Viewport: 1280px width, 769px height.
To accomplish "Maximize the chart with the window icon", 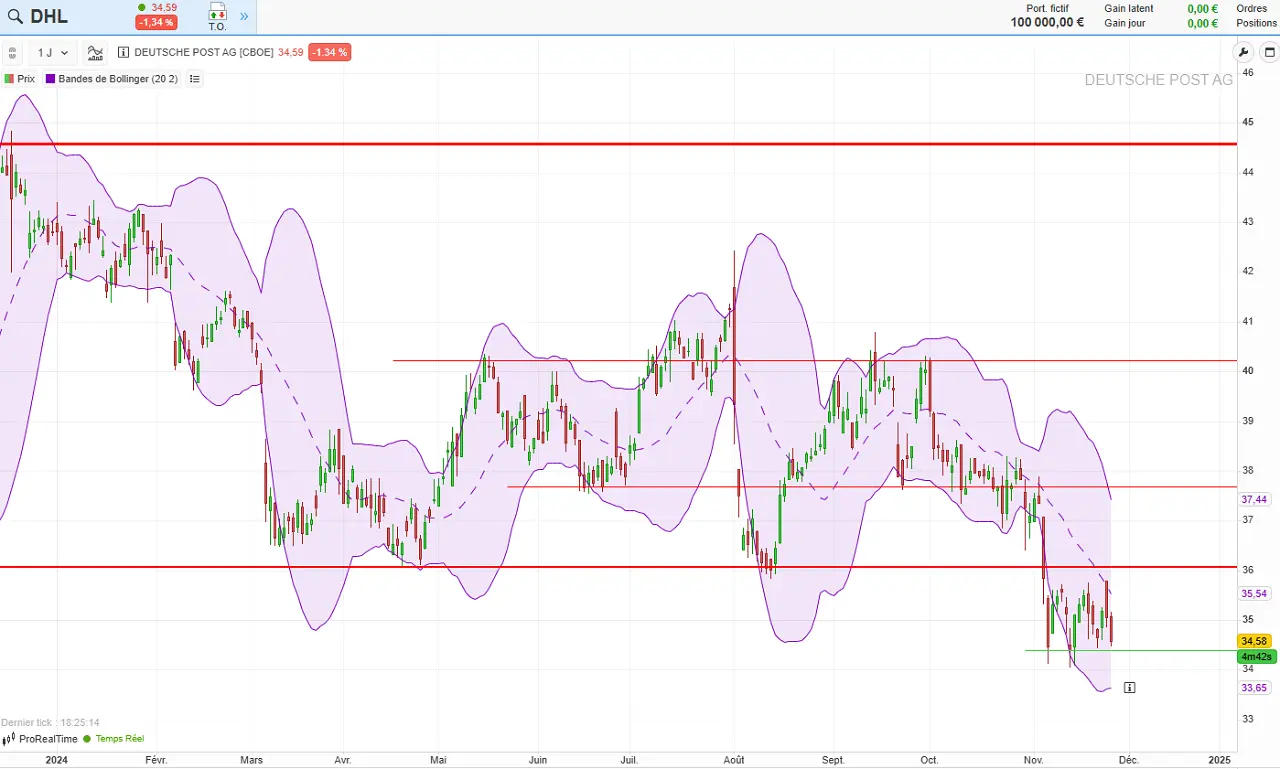I will [x=1270, y=53].
